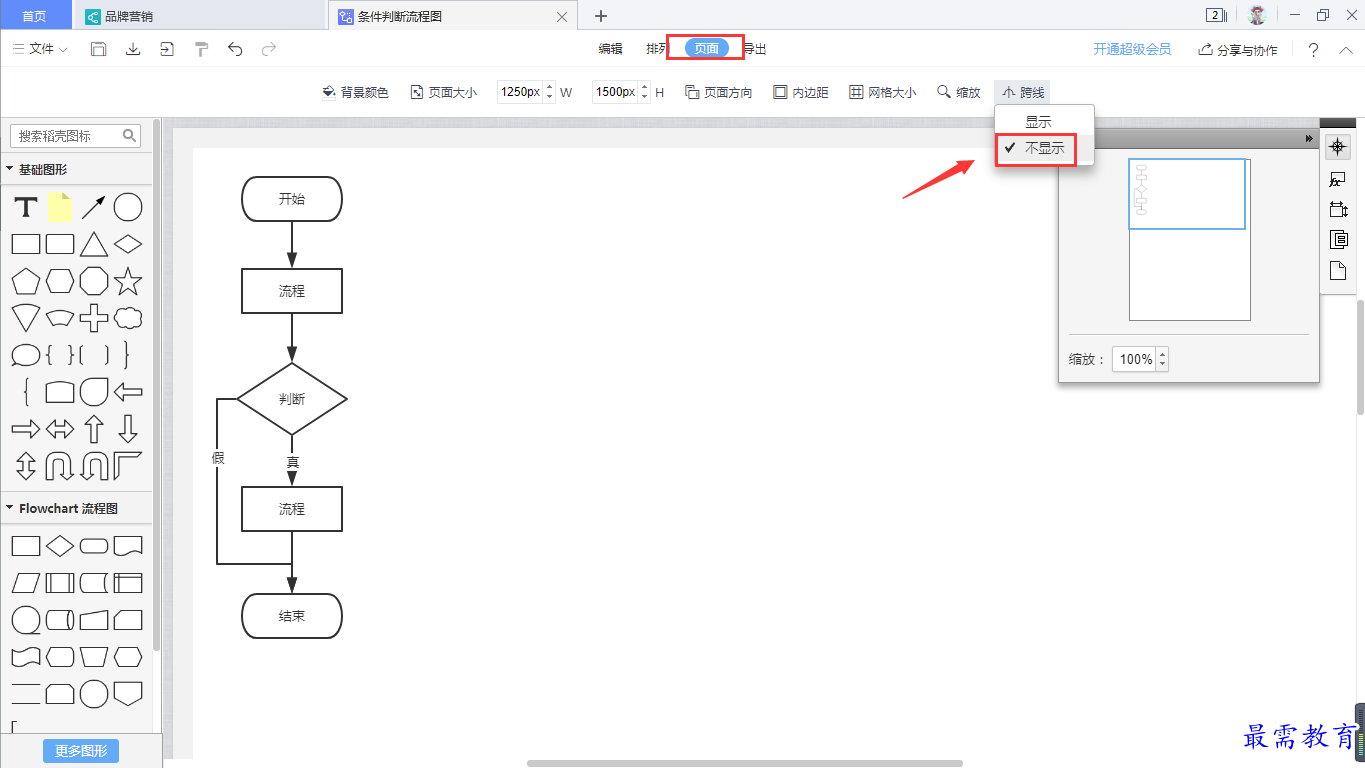This screenshot has height=768, width=1365.
Task: Select the pentagon shape
Action: [26, 282]
